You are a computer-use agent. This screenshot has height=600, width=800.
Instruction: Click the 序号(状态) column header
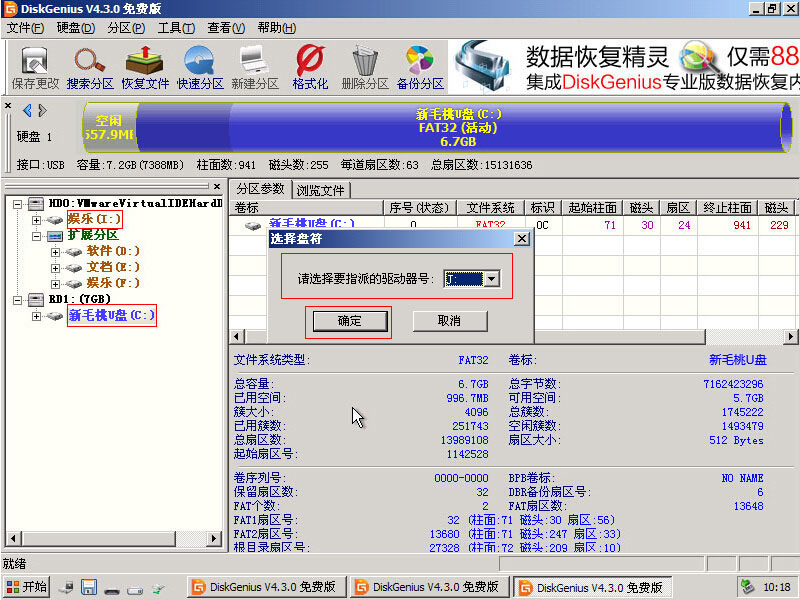pyautogui.click(x=419, y=208)
